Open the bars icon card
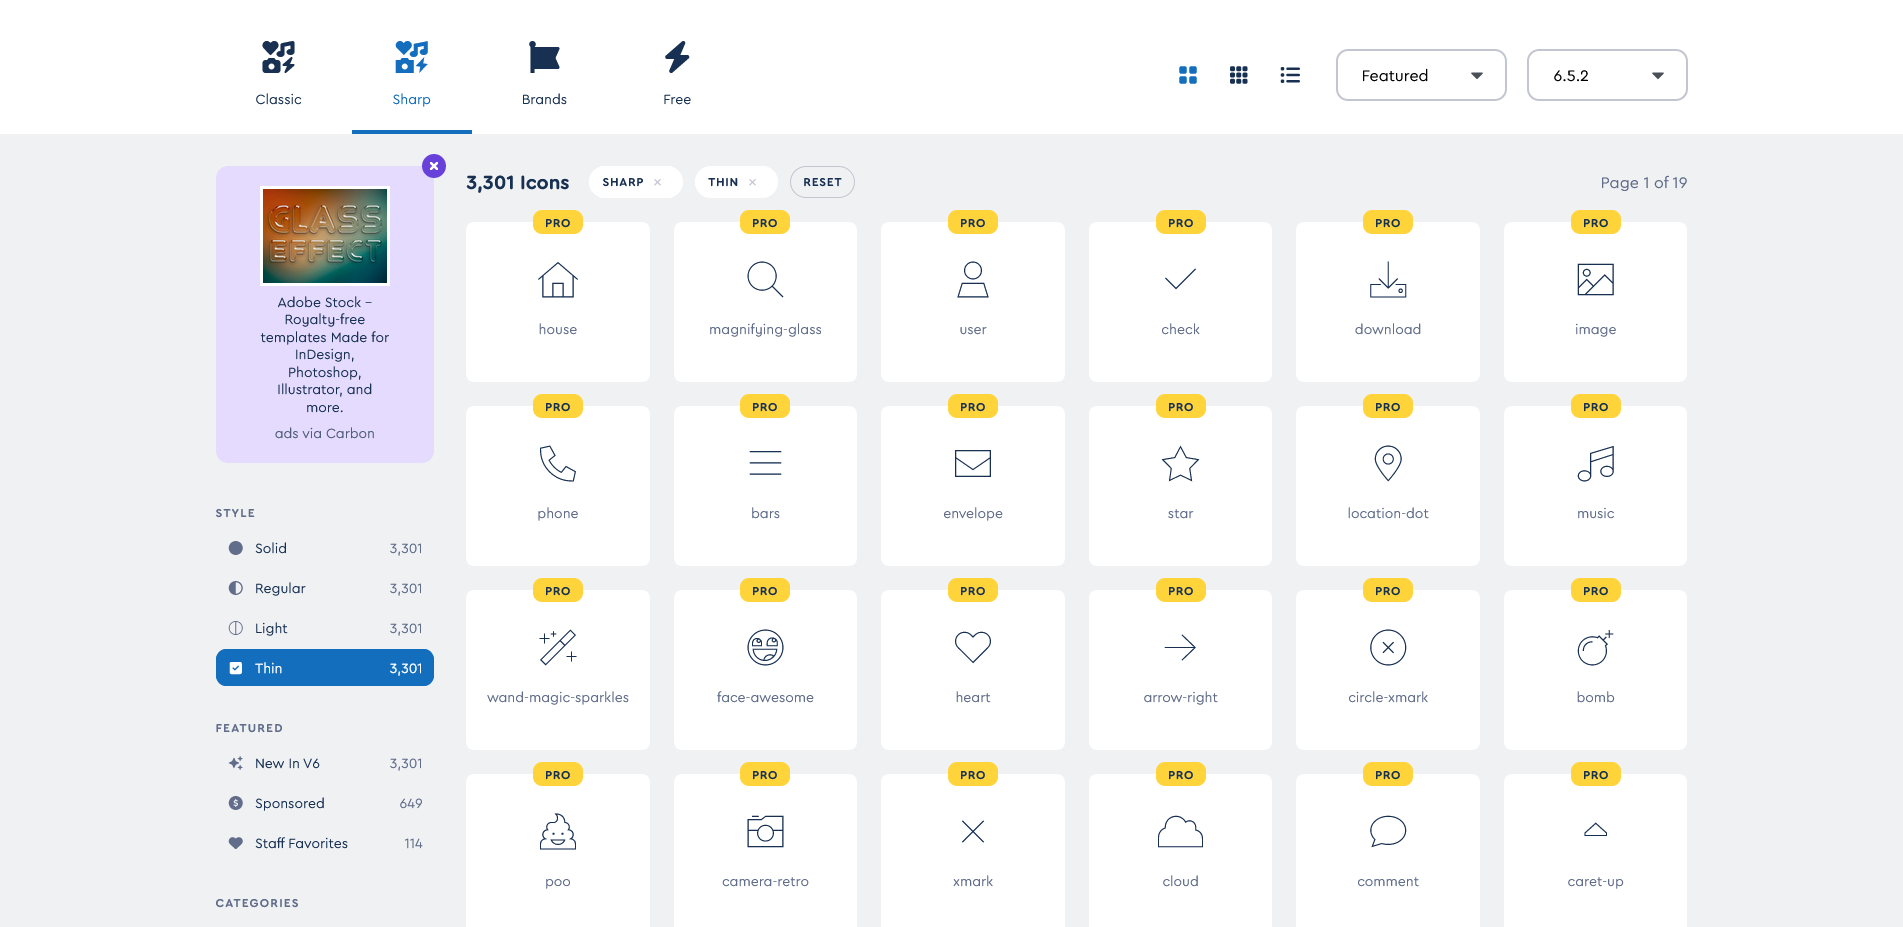Image resolution: width=1903 pixels, height=927 pixels. coord(765,485)
